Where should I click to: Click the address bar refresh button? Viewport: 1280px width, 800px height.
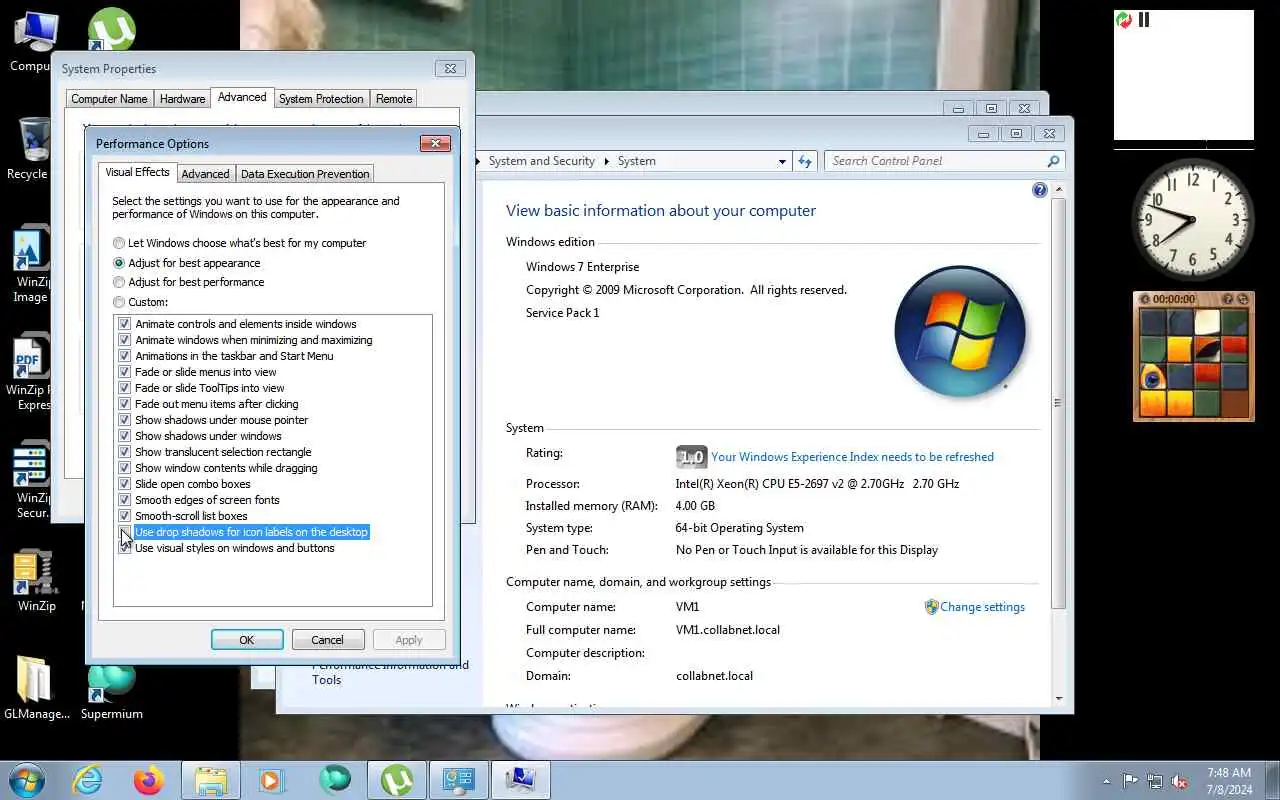pos(805,161)
